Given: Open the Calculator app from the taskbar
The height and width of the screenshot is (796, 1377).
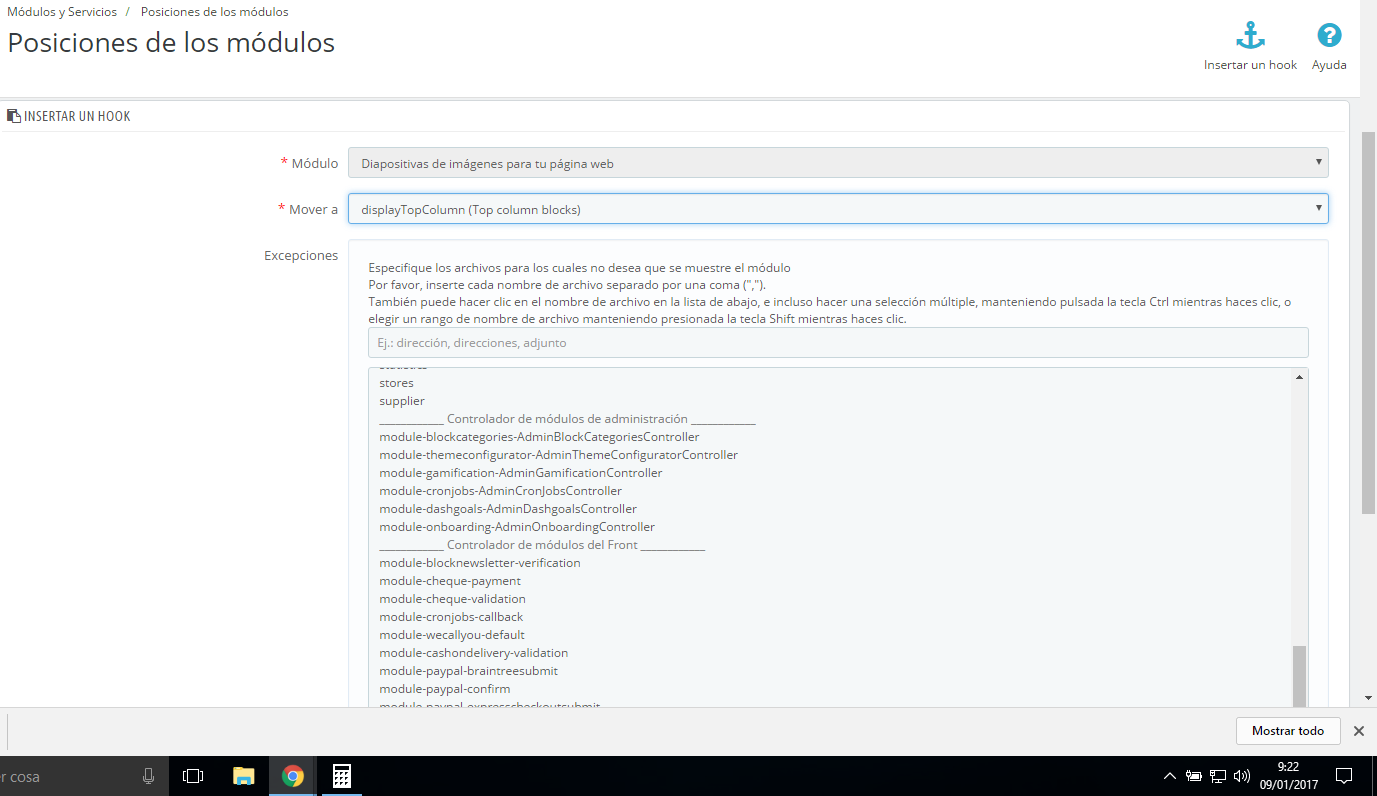Looking at the screenshot, I should (341, 776).
